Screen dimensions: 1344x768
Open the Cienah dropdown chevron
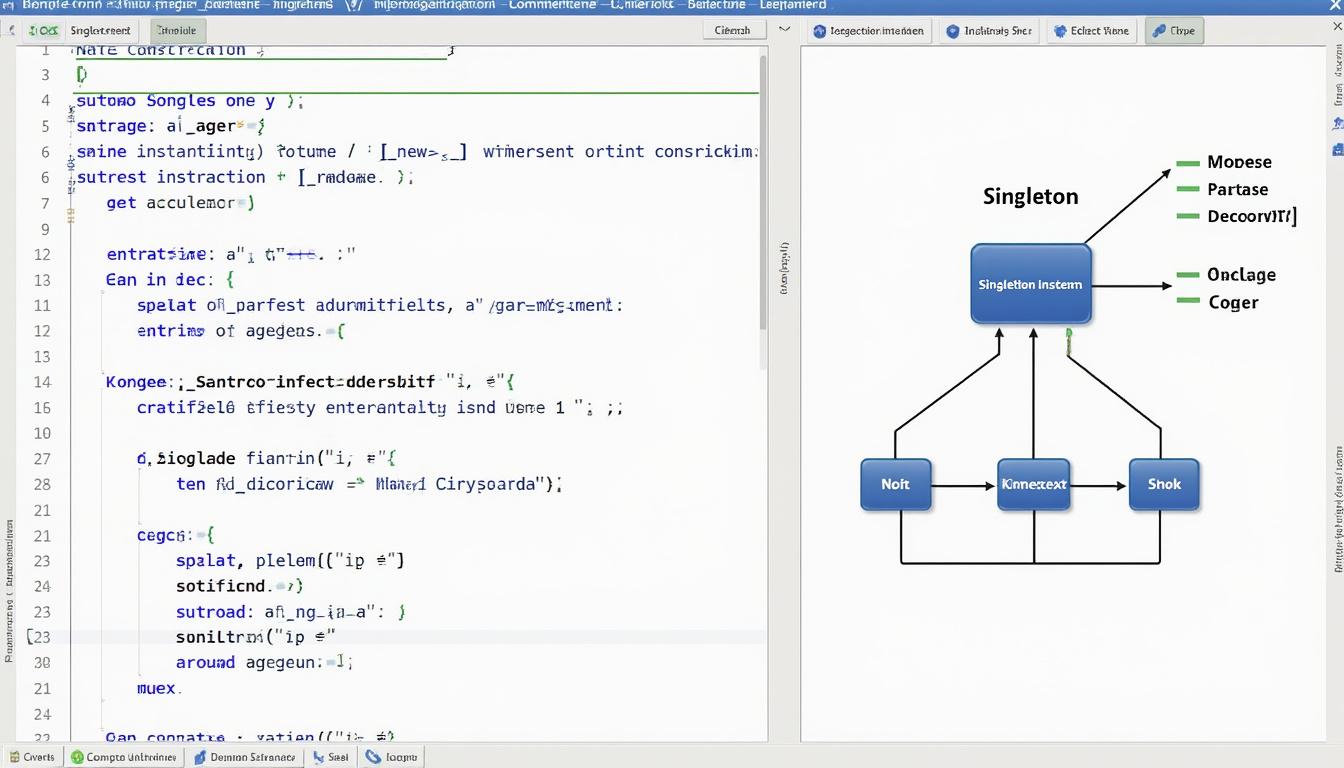[784, 30]
